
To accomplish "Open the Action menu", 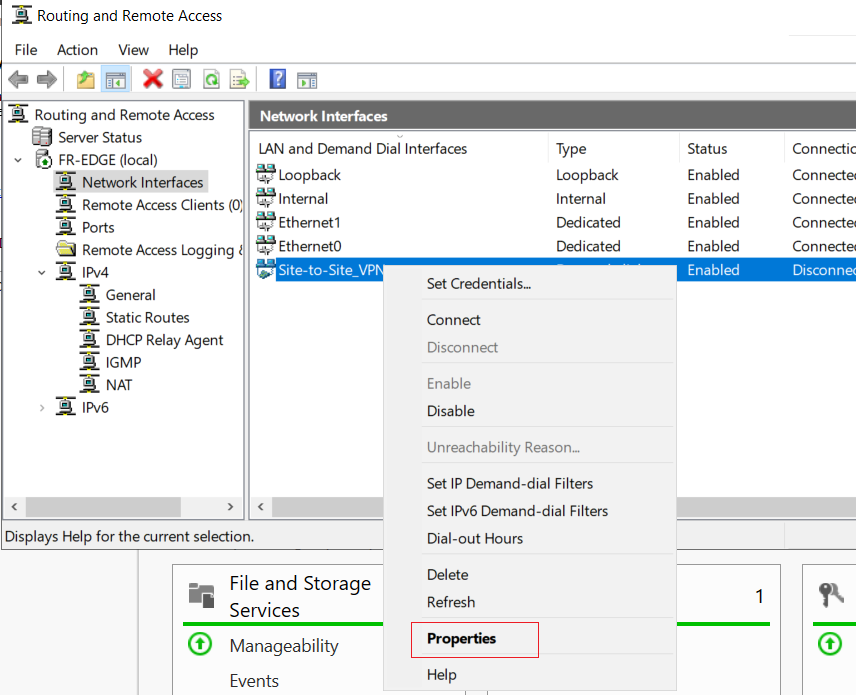I will 78,50.
